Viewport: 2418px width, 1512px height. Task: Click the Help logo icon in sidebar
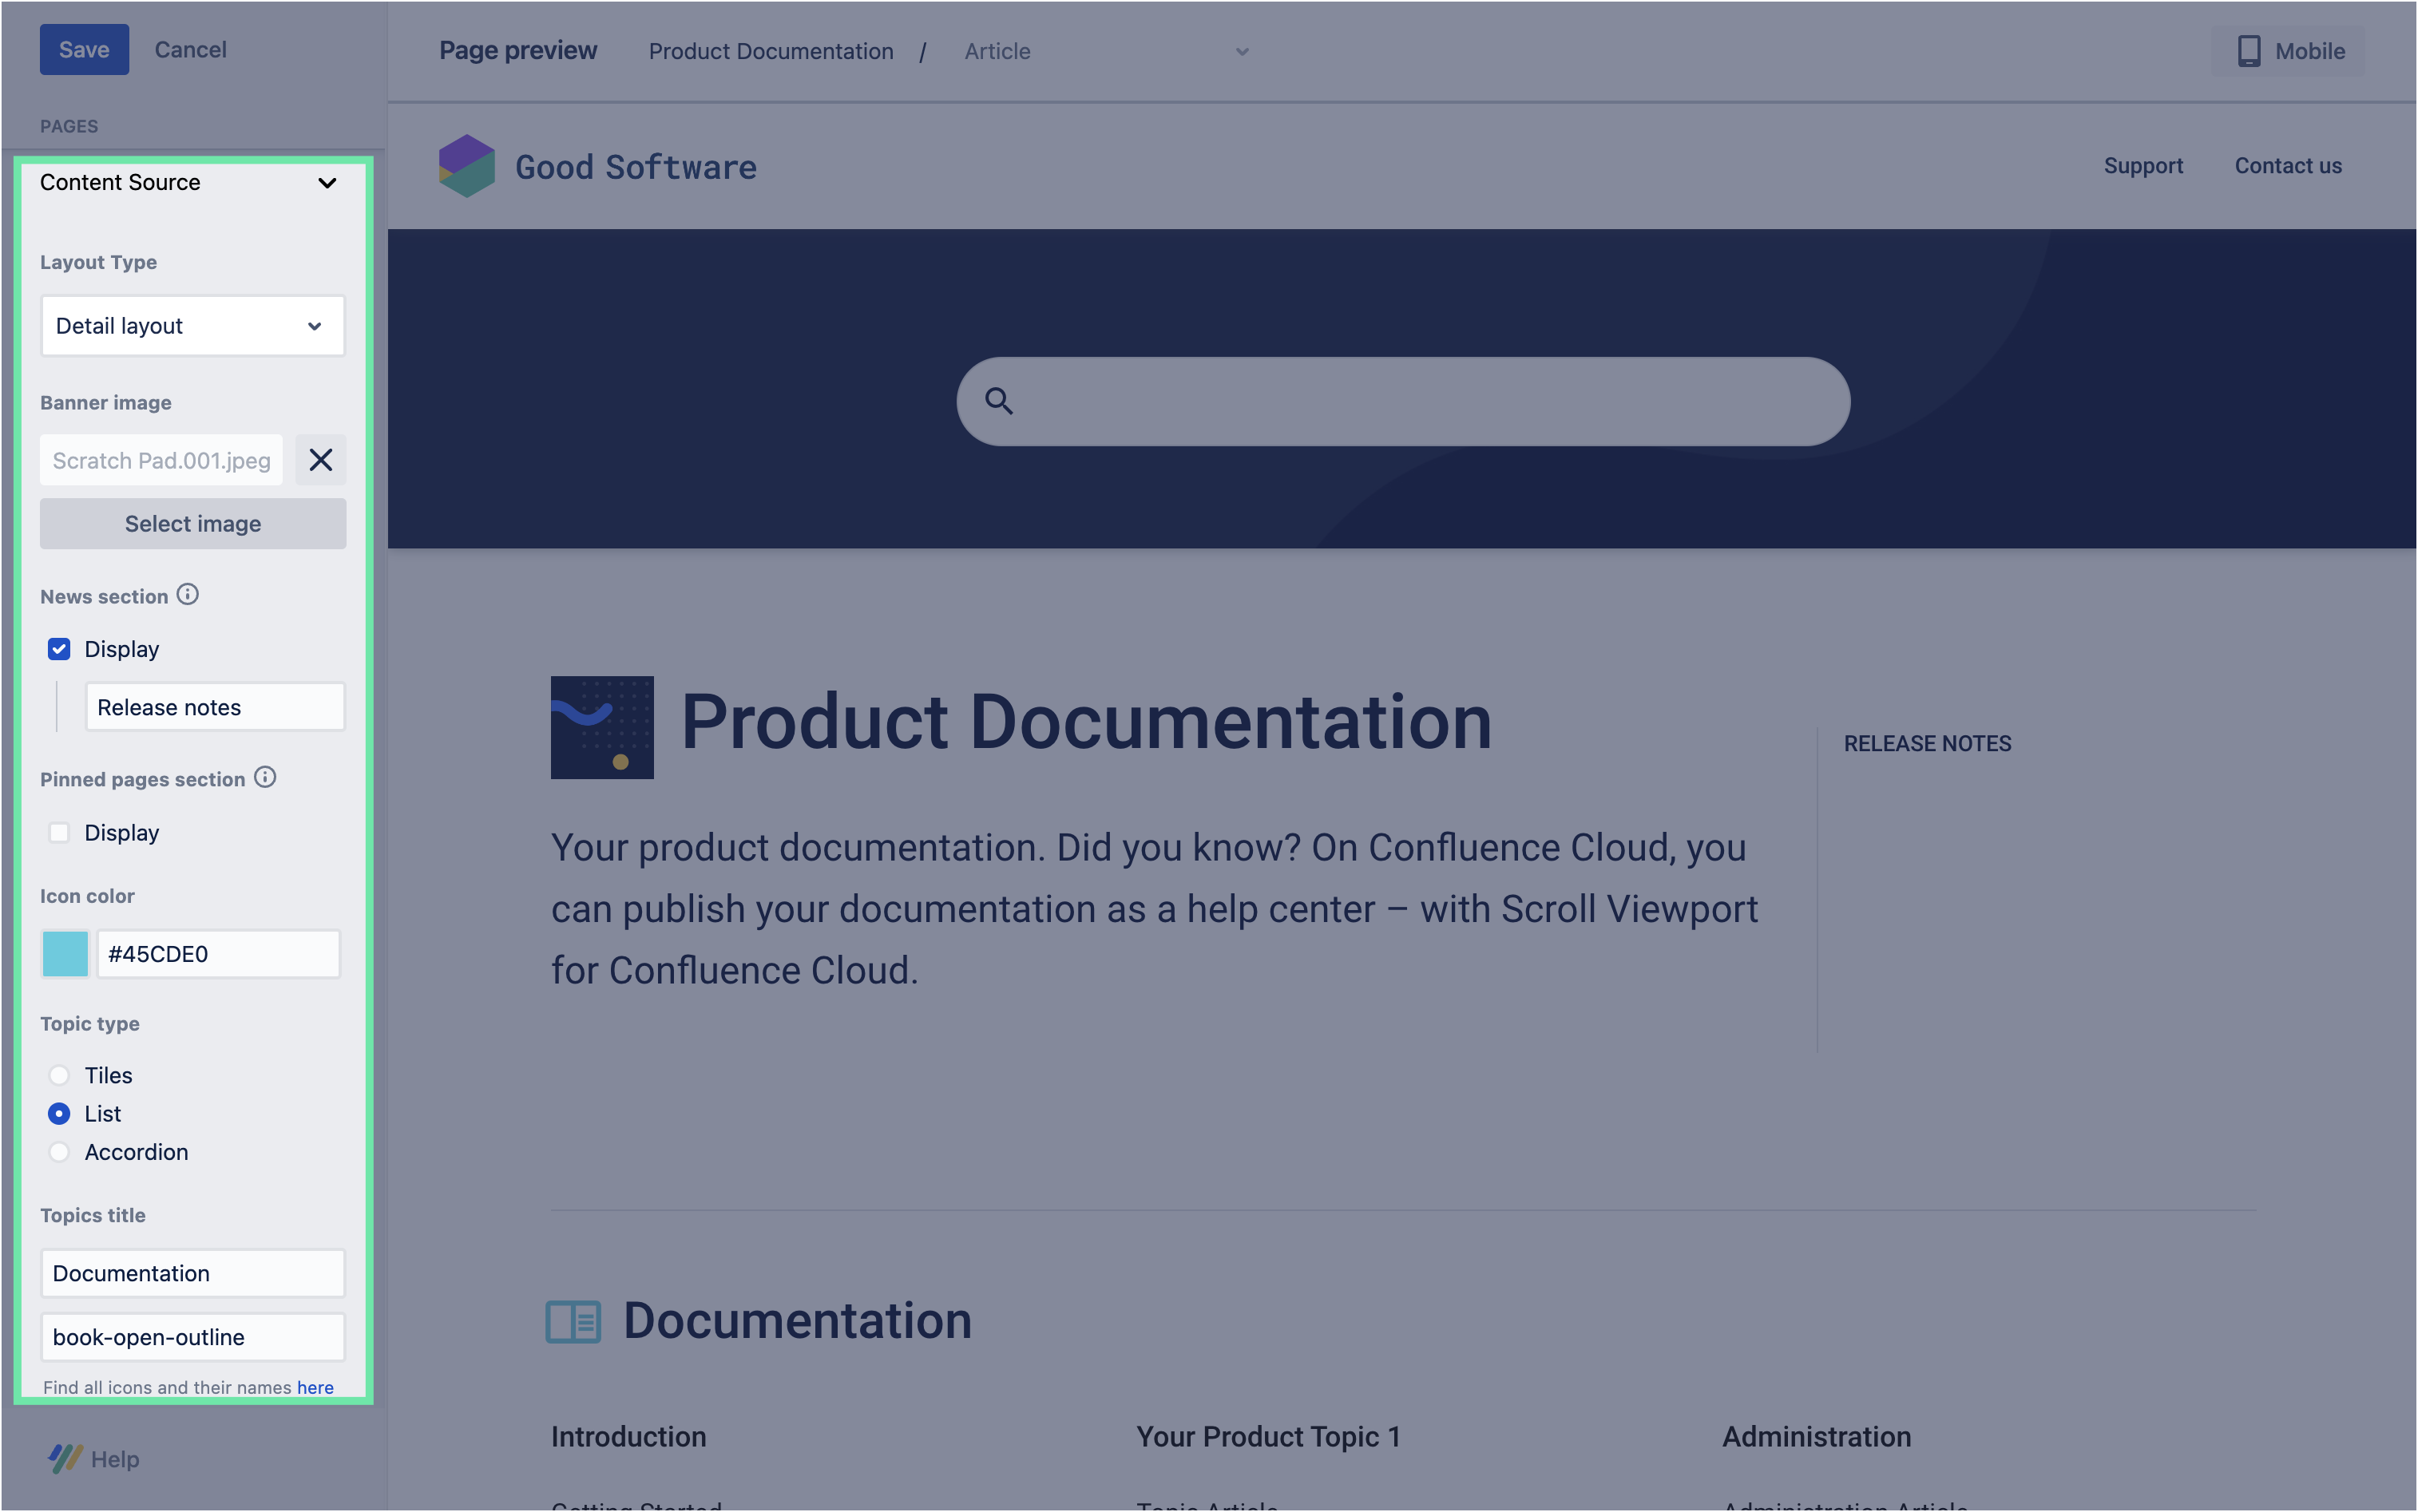[65, 1459]
